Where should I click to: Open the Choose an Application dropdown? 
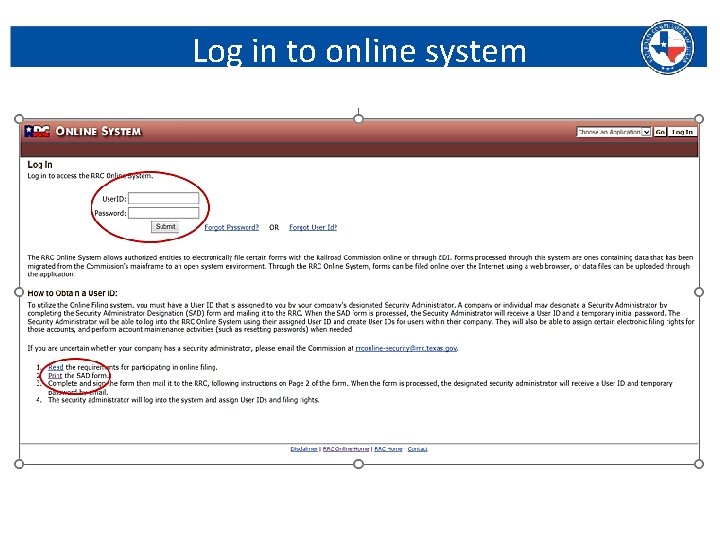pyautogui.click(x=614, y=132)
